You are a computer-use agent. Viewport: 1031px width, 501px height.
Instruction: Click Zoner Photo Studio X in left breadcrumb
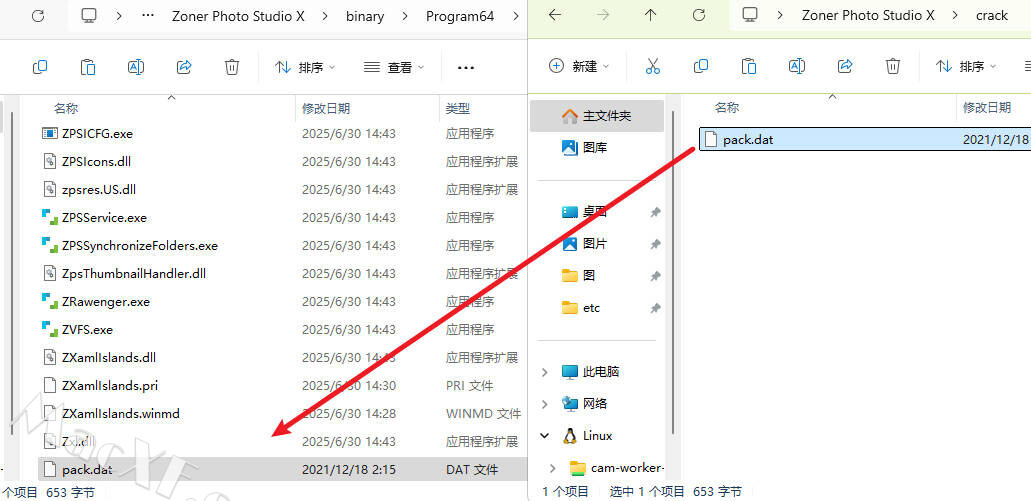[x=238, y=16]
